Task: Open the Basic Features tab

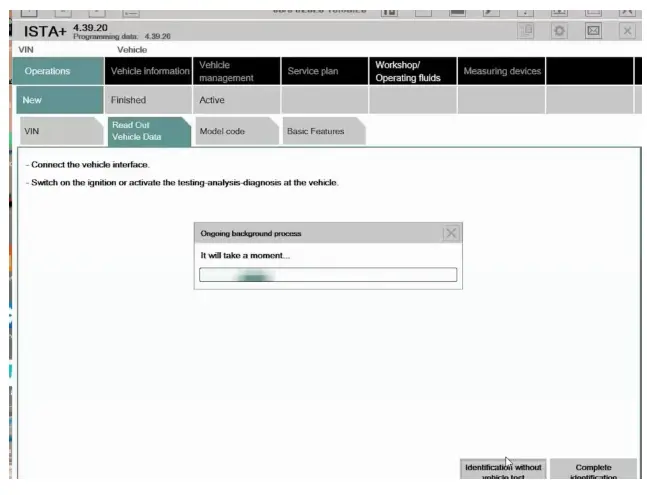Action: click(324, 131)
